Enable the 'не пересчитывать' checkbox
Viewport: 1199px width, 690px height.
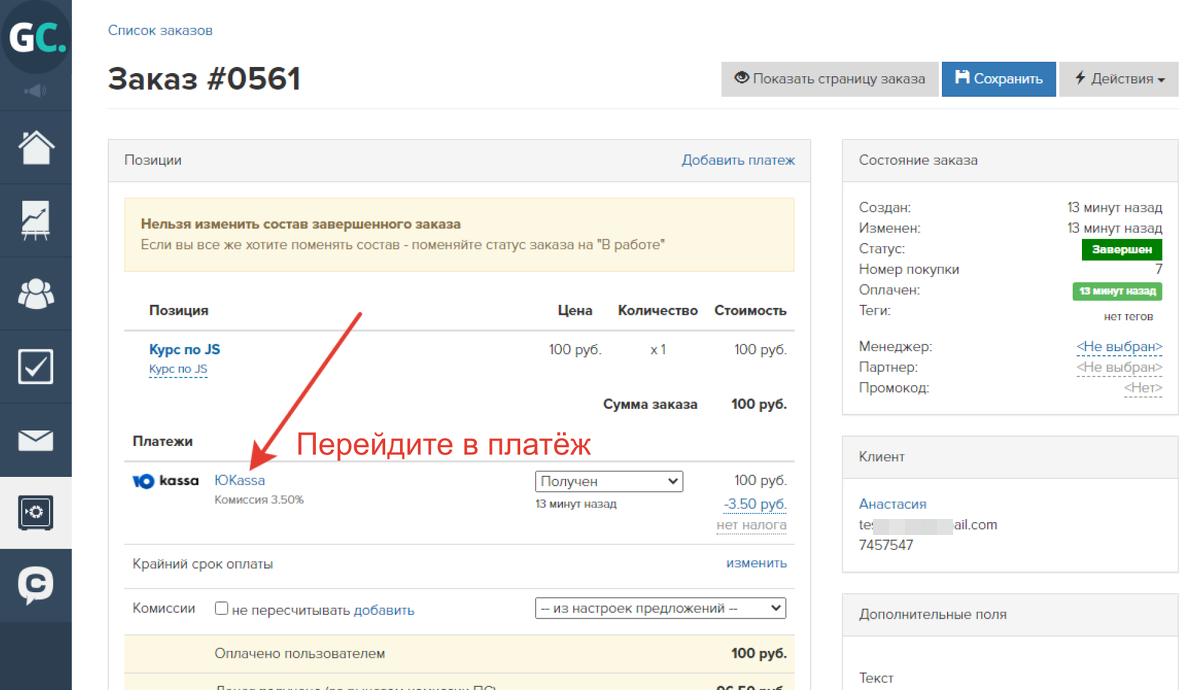point(222,608)
